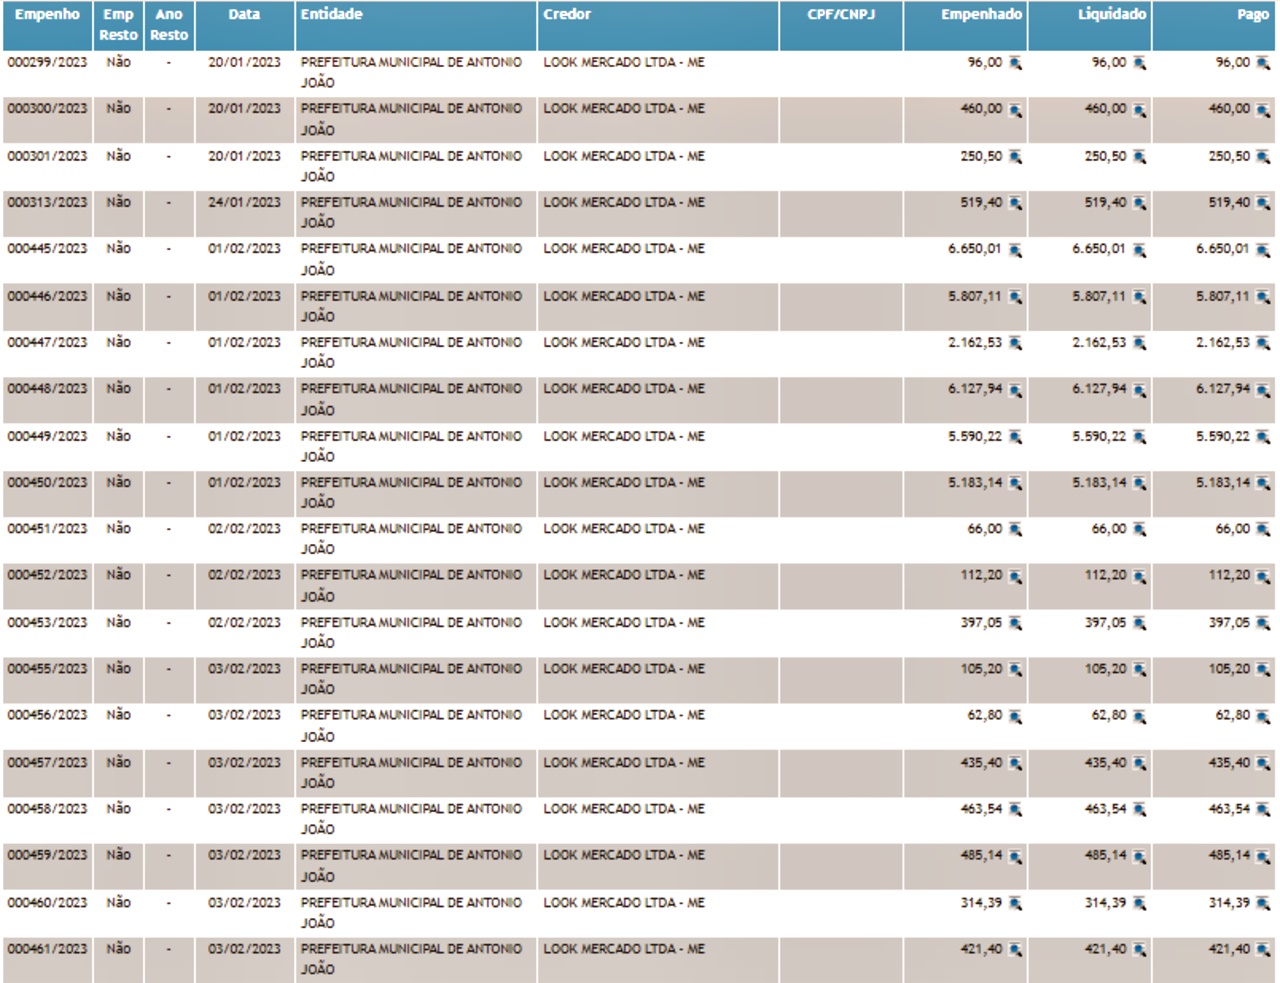Image resolution: width=1280 pixels, height=983 pixels.
Task: Show Pago details icon for 000449/2023
Action: tap(1263, 437)
